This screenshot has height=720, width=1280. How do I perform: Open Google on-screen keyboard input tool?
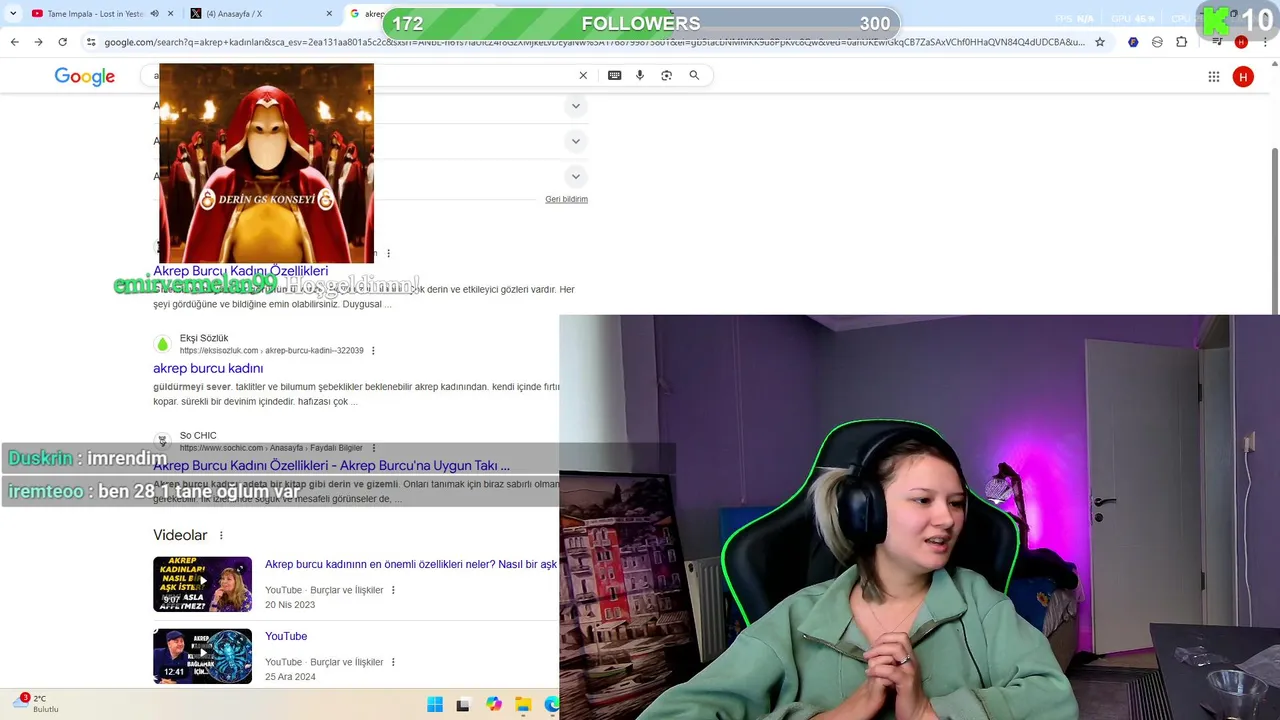[614, 75]
